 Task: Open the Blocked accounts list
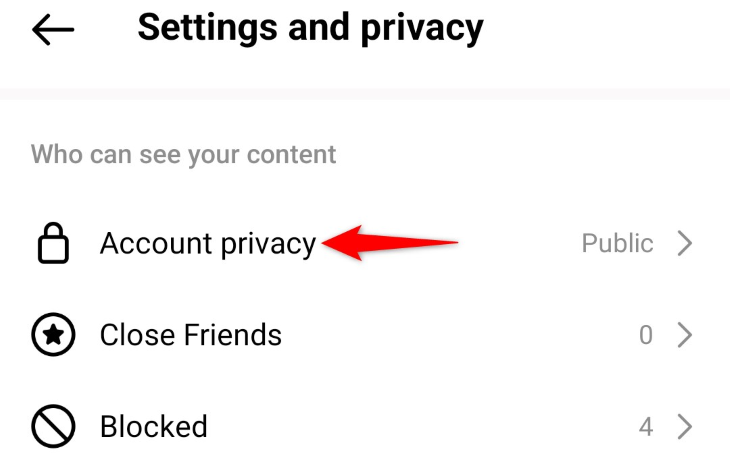click(153, 427)
